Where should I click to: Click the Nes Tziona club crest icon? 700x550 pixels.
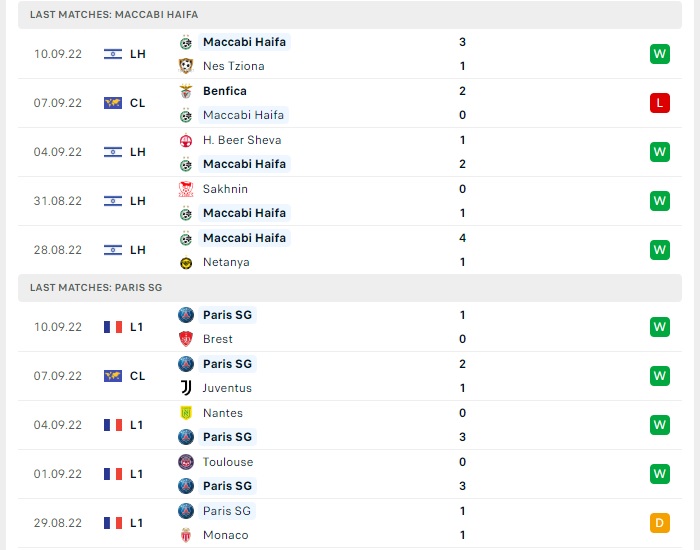(x=186, y=66)
